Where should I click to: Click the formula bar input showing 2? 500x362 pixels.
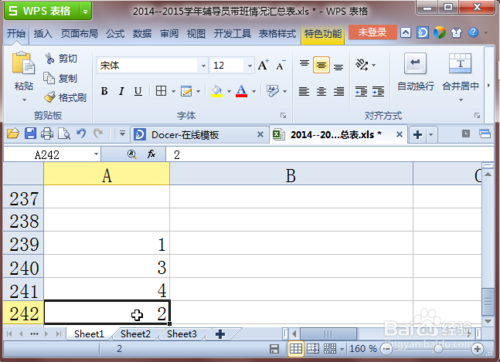click(x=330, y=154)
